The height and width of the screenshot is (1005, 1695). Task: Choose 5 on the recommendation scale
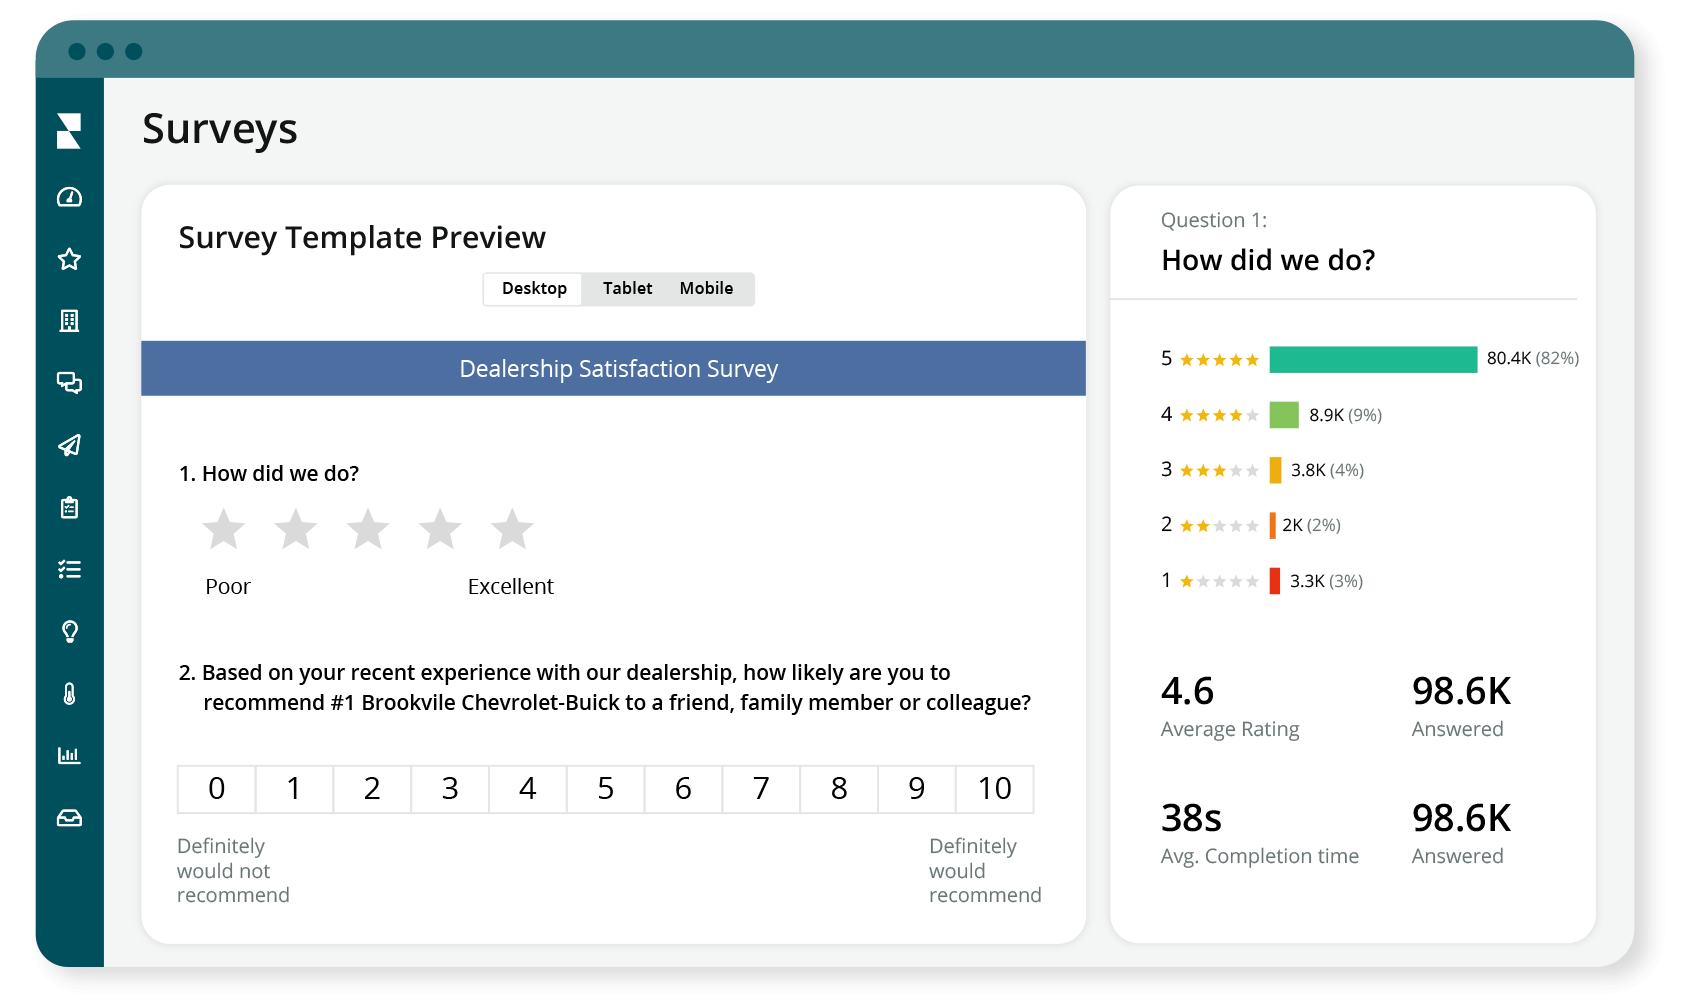(606, 789)
